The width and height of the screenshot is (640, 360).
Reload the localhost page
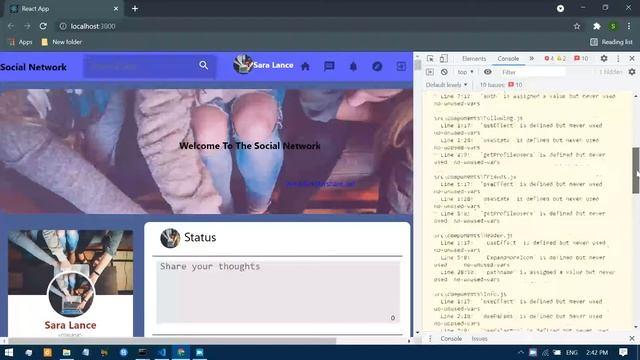[43, 26]
